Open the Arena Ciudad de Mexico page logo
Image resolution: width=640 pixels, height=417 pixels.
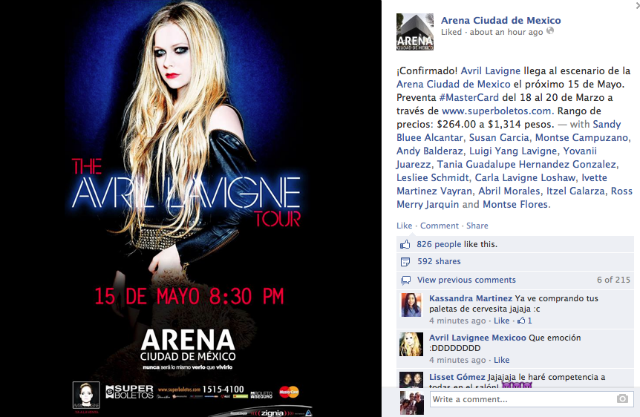click(x=415, y=32)
